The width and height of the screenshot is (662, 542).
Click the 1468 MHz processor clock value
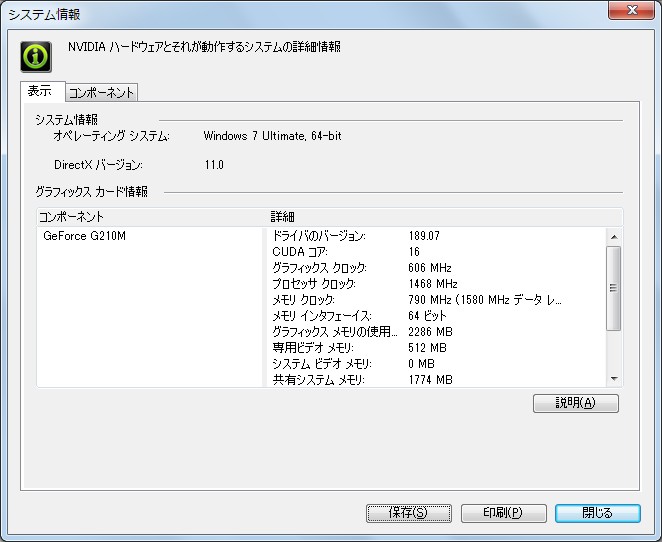[x=433, y=284]
